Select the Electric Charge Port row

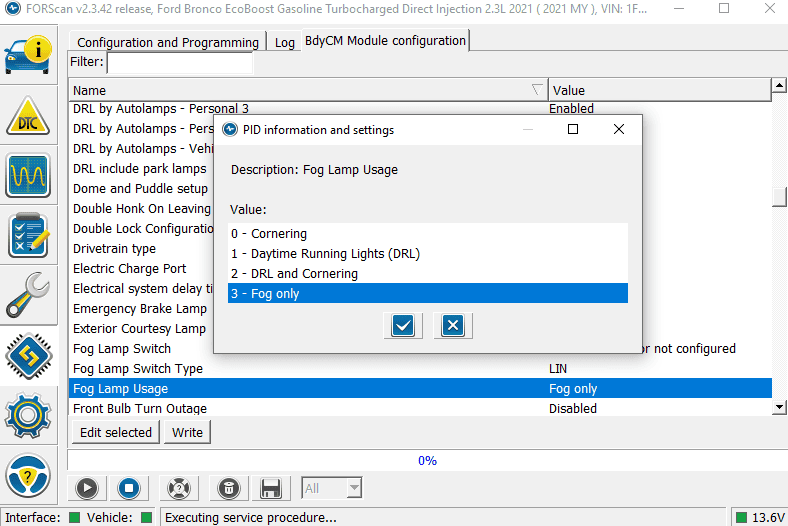[x=141, y=269]
